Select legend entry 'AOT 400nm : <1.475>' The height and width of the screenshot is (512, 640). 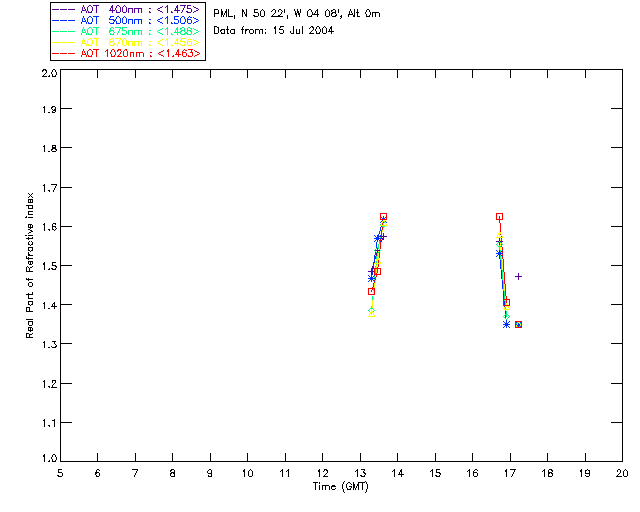128,9
